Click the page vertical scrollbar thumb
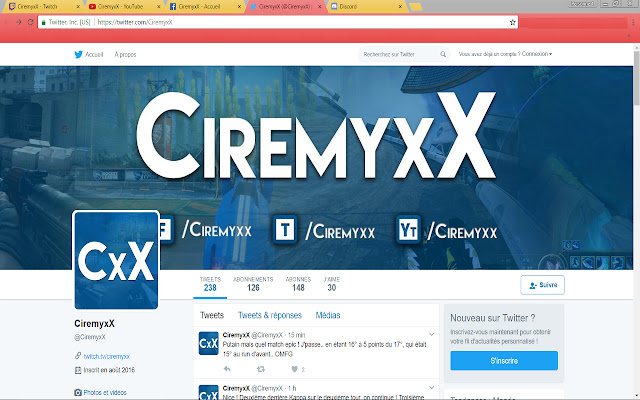Viewport: 640px width, 400px height. click(x=636, y=77)
